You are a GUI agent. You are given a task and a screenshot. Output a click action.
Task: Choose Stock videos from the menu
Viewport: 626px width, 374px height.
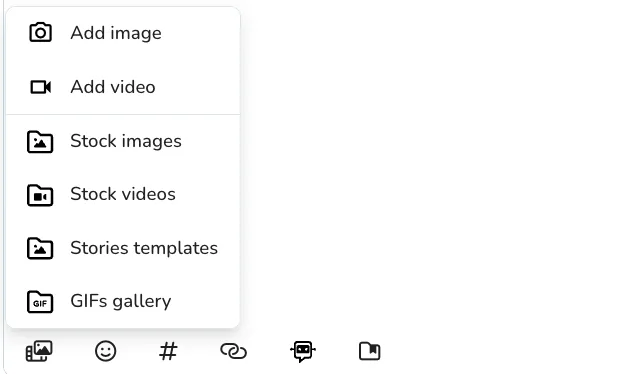tap(123, 194)
